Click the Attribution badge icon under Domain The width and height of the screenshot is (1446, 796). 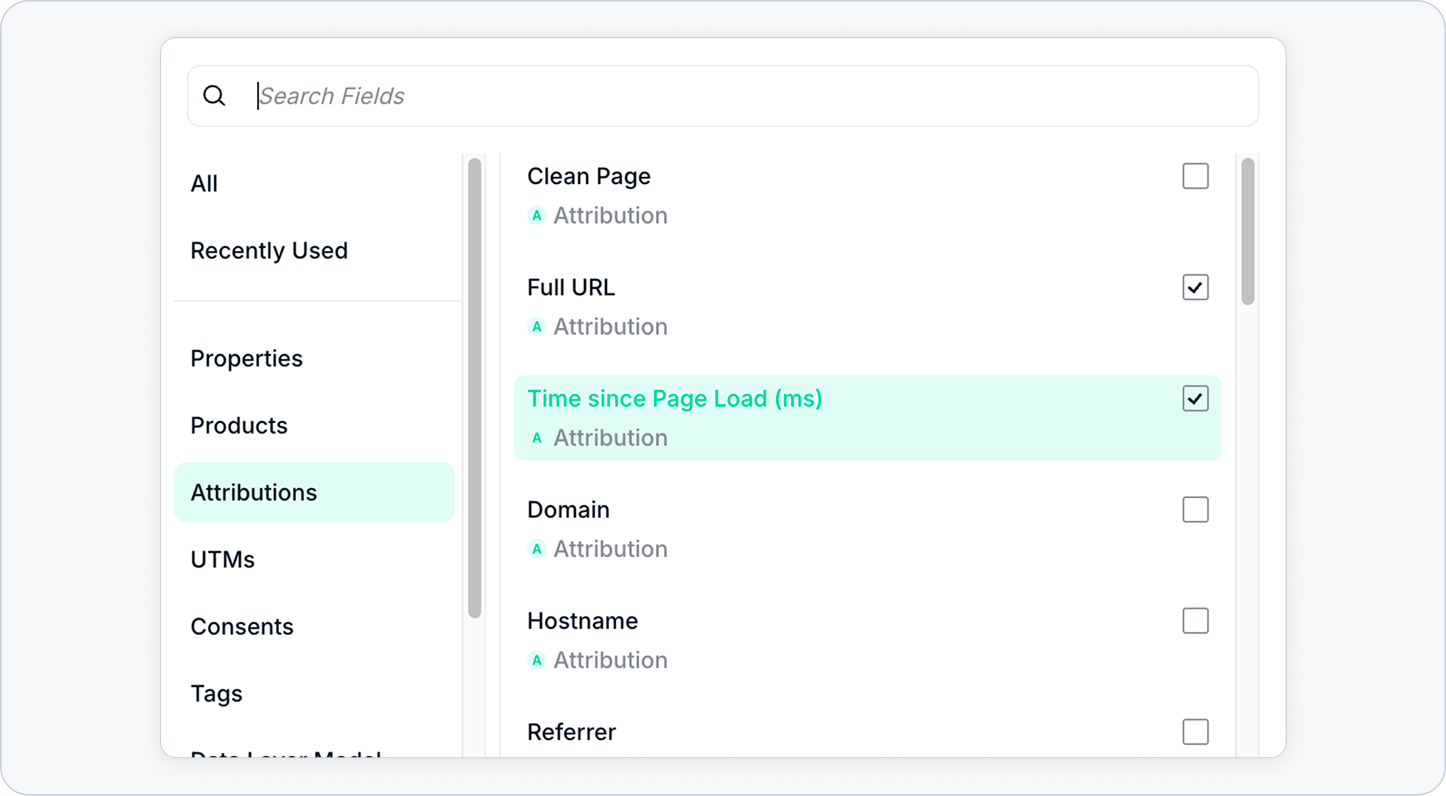(537, 549)
